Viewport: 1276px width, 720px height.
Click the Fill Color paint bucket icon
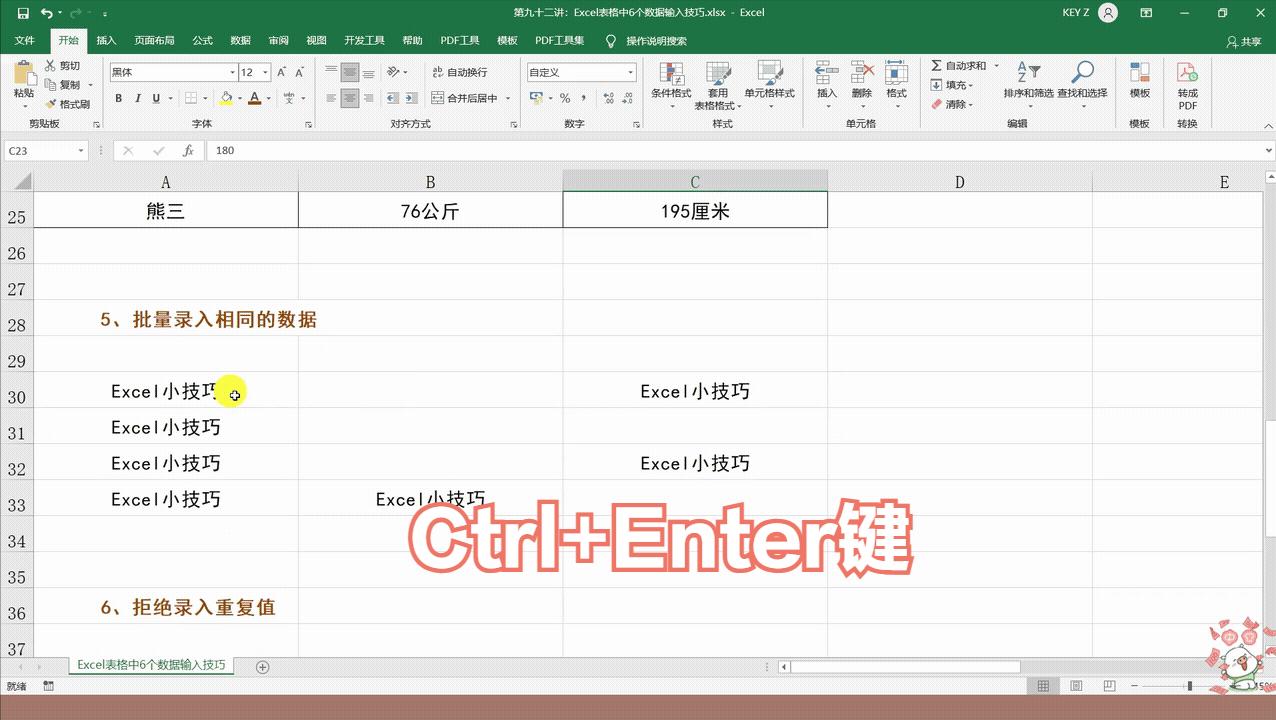tap(226, 98)
